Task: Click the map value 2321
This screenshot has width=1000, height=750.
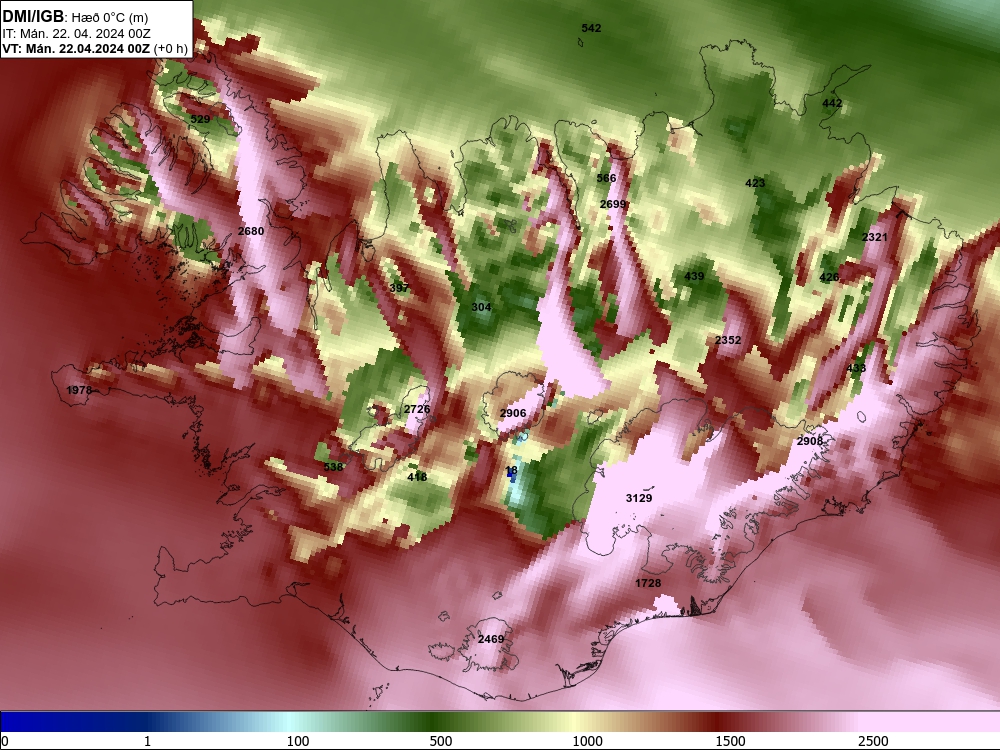Action: click(x=875, y=237)
